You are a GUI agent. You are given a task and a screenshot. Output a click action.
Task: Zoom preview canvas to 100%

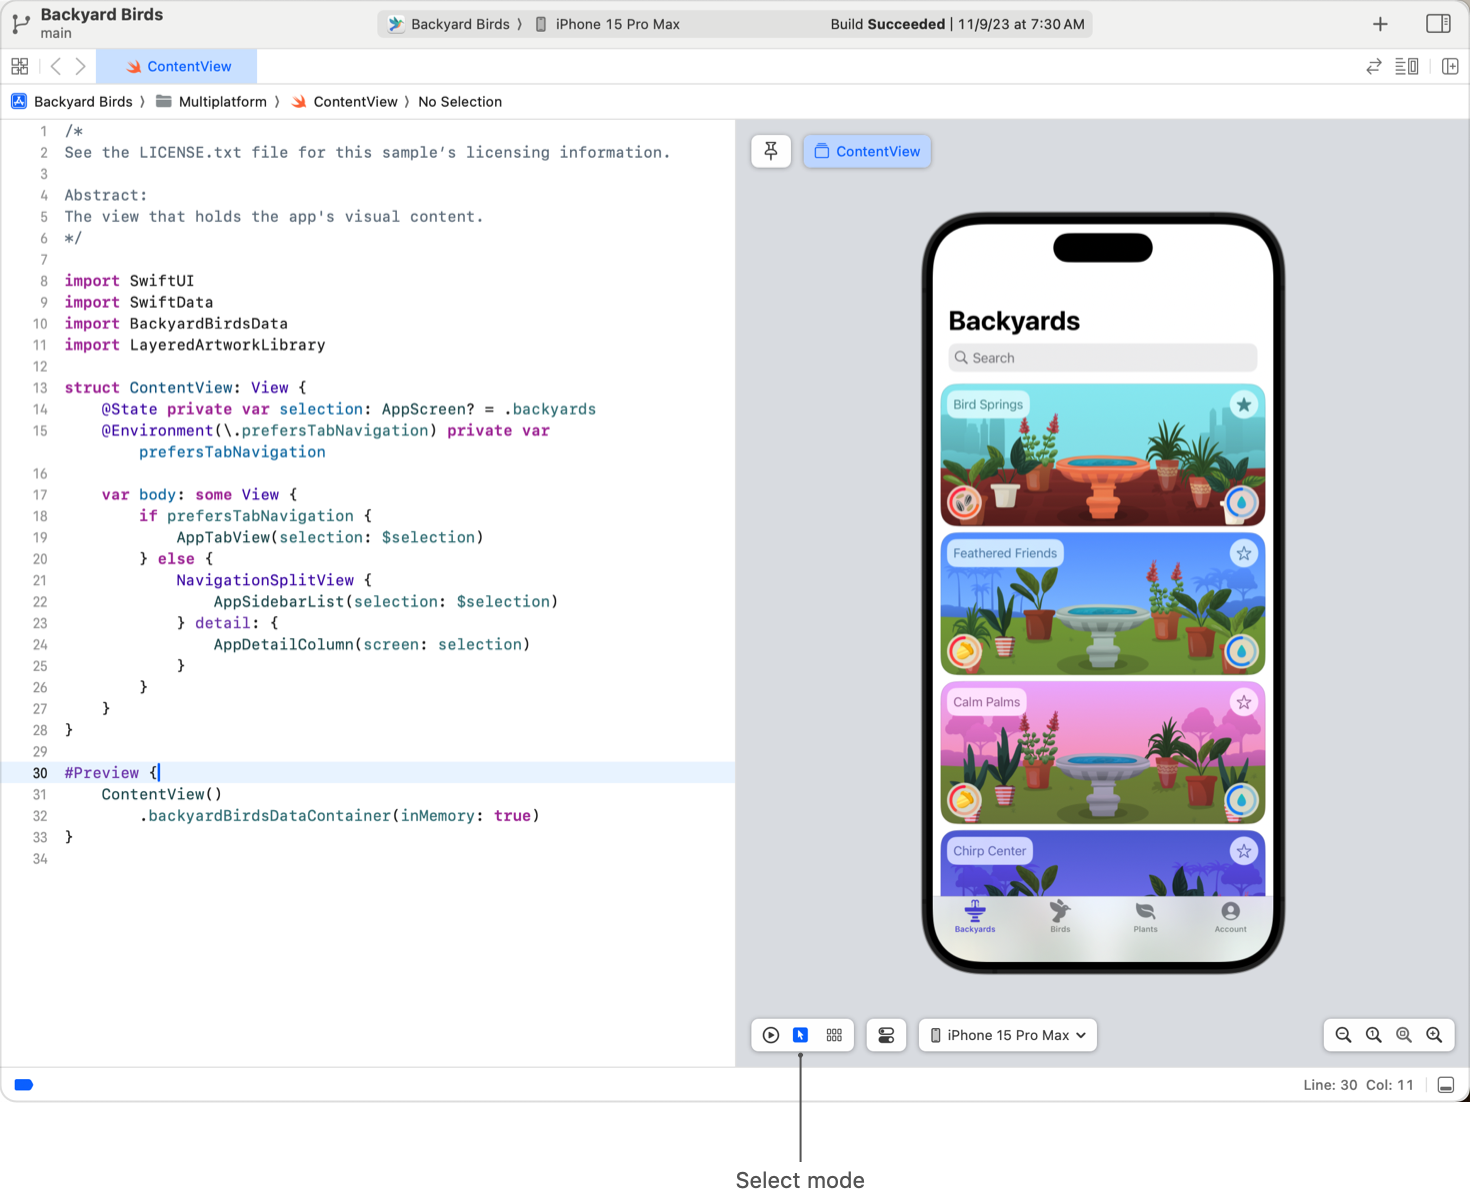pos(1374,1035)
